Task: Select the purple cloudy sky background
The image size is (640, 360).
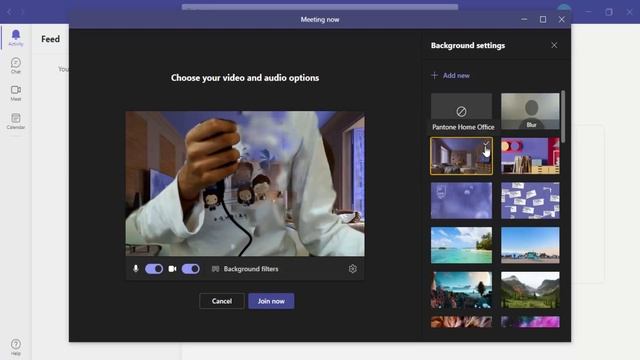Action: click(461, 200)
